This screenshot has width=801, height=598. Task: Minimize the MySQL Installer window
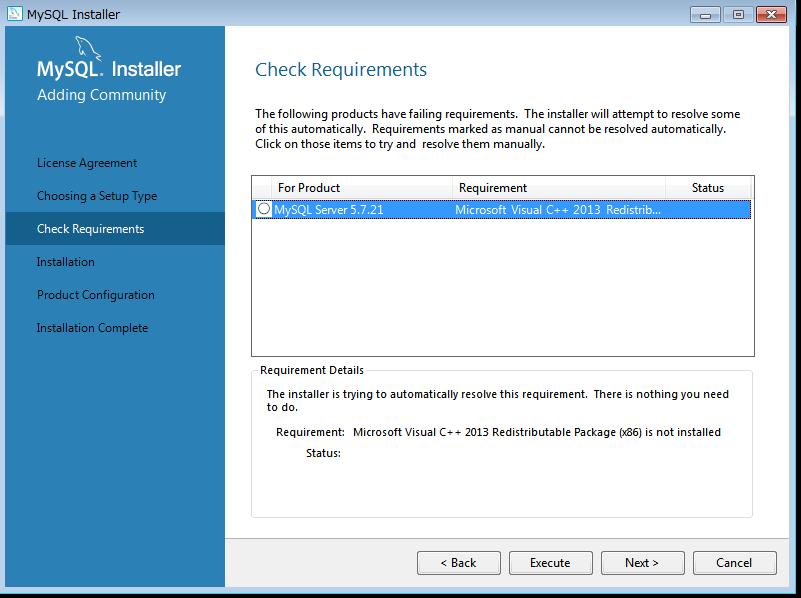705,14
